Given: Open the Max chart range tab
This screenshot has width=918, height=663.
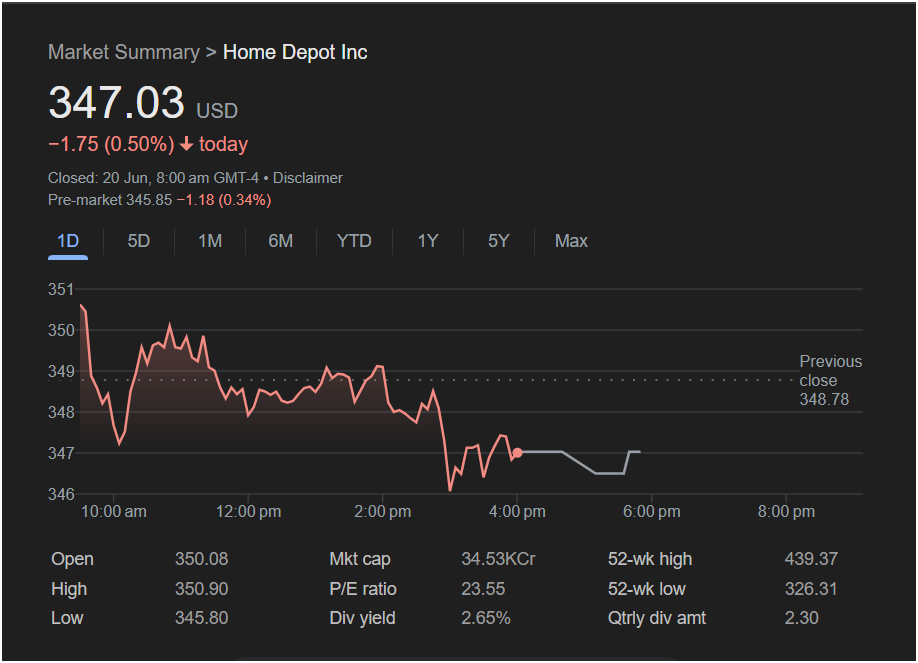Looking at the screenshot, I should coord(571,241).
